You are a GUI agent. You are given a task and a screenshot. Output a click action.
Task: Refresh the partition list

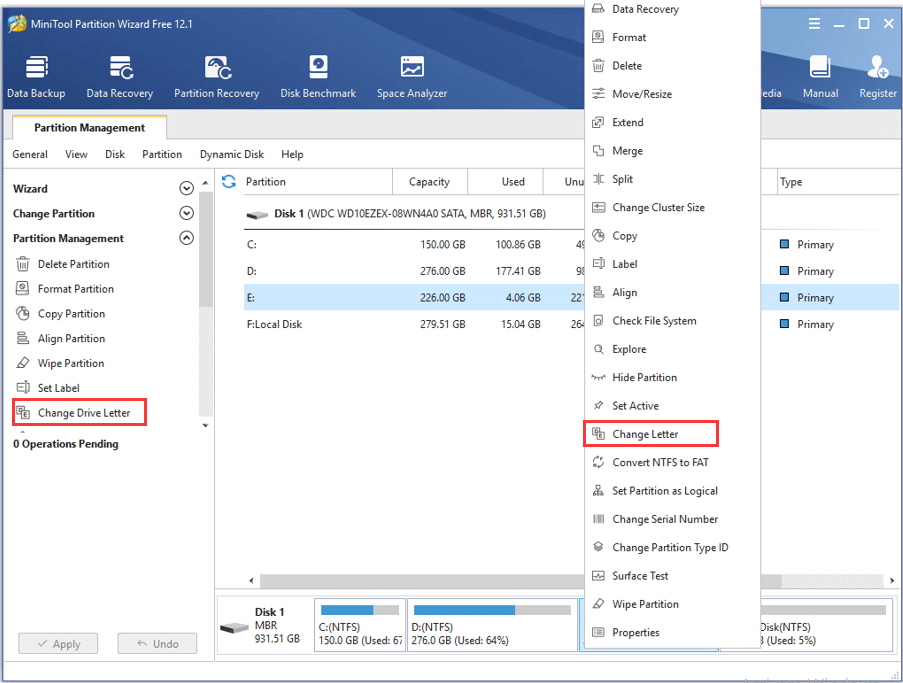click(229, 181)
